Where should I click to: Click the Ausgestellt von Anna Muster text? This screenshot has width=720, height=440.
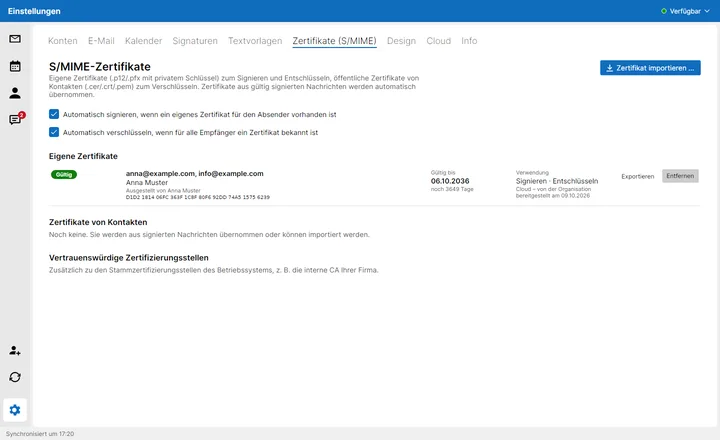pyautogui.click(x=163, y=191)
